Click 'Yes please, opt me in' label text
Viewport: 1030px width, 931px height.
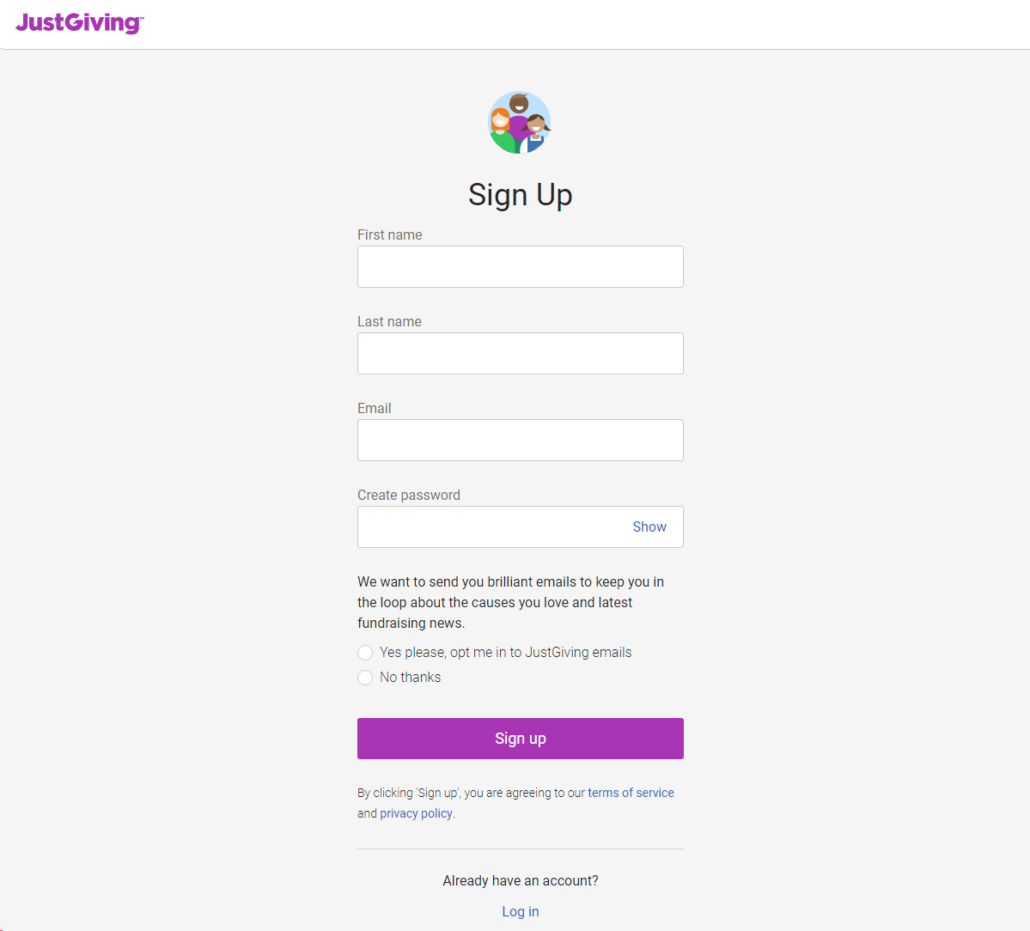tap(506, 652)
